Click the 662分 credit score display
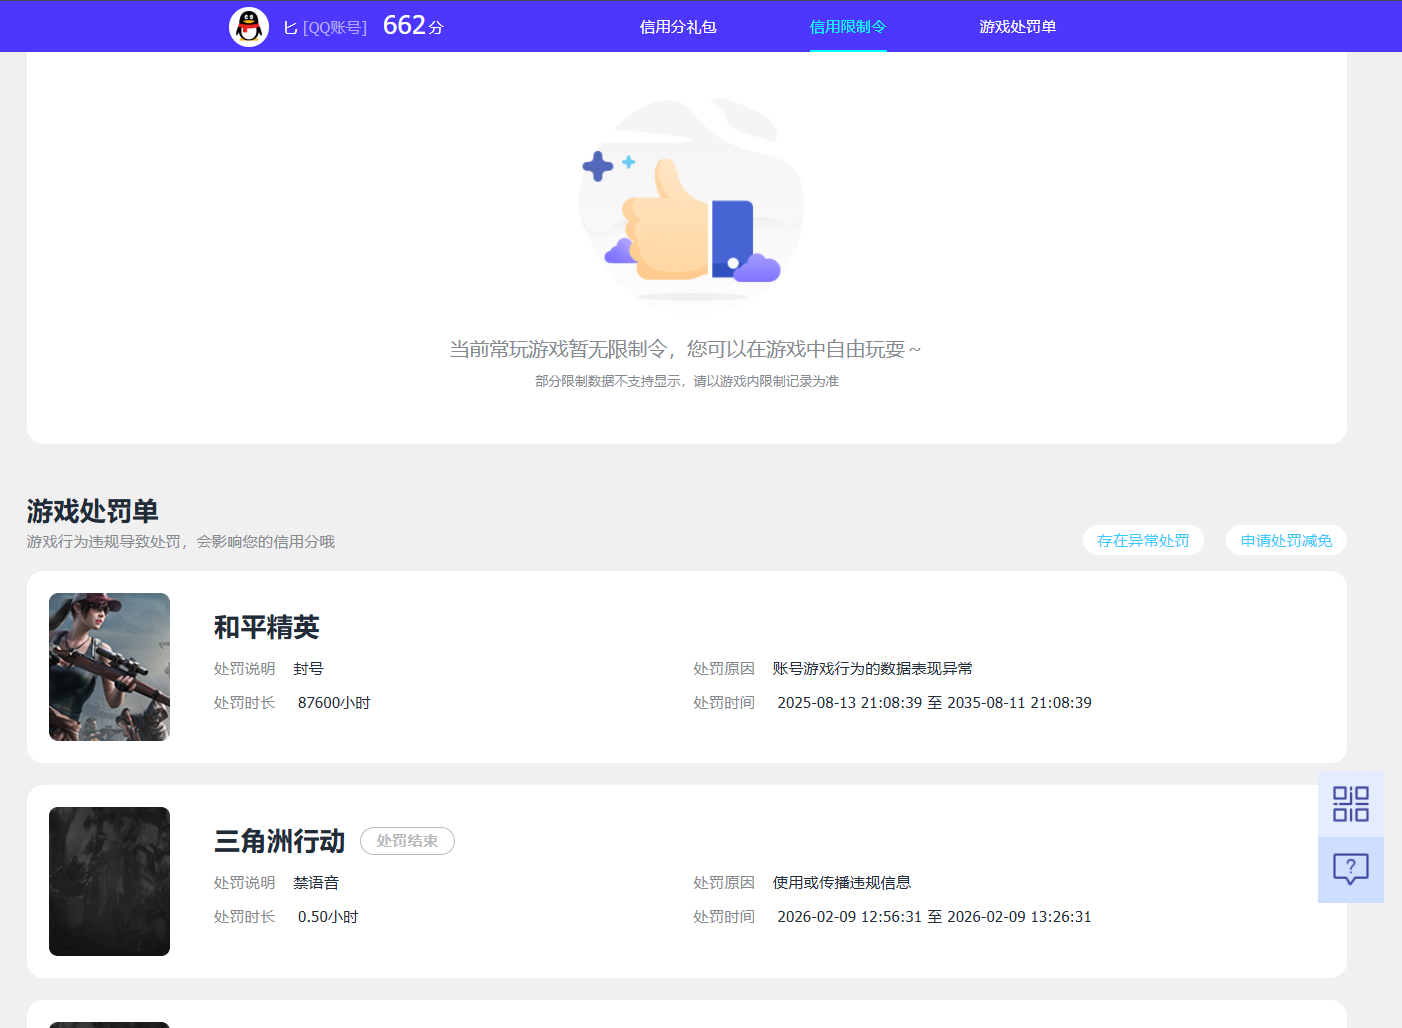The width and height of the screenshot is (1402, 1028). click(x=413, y=25)
